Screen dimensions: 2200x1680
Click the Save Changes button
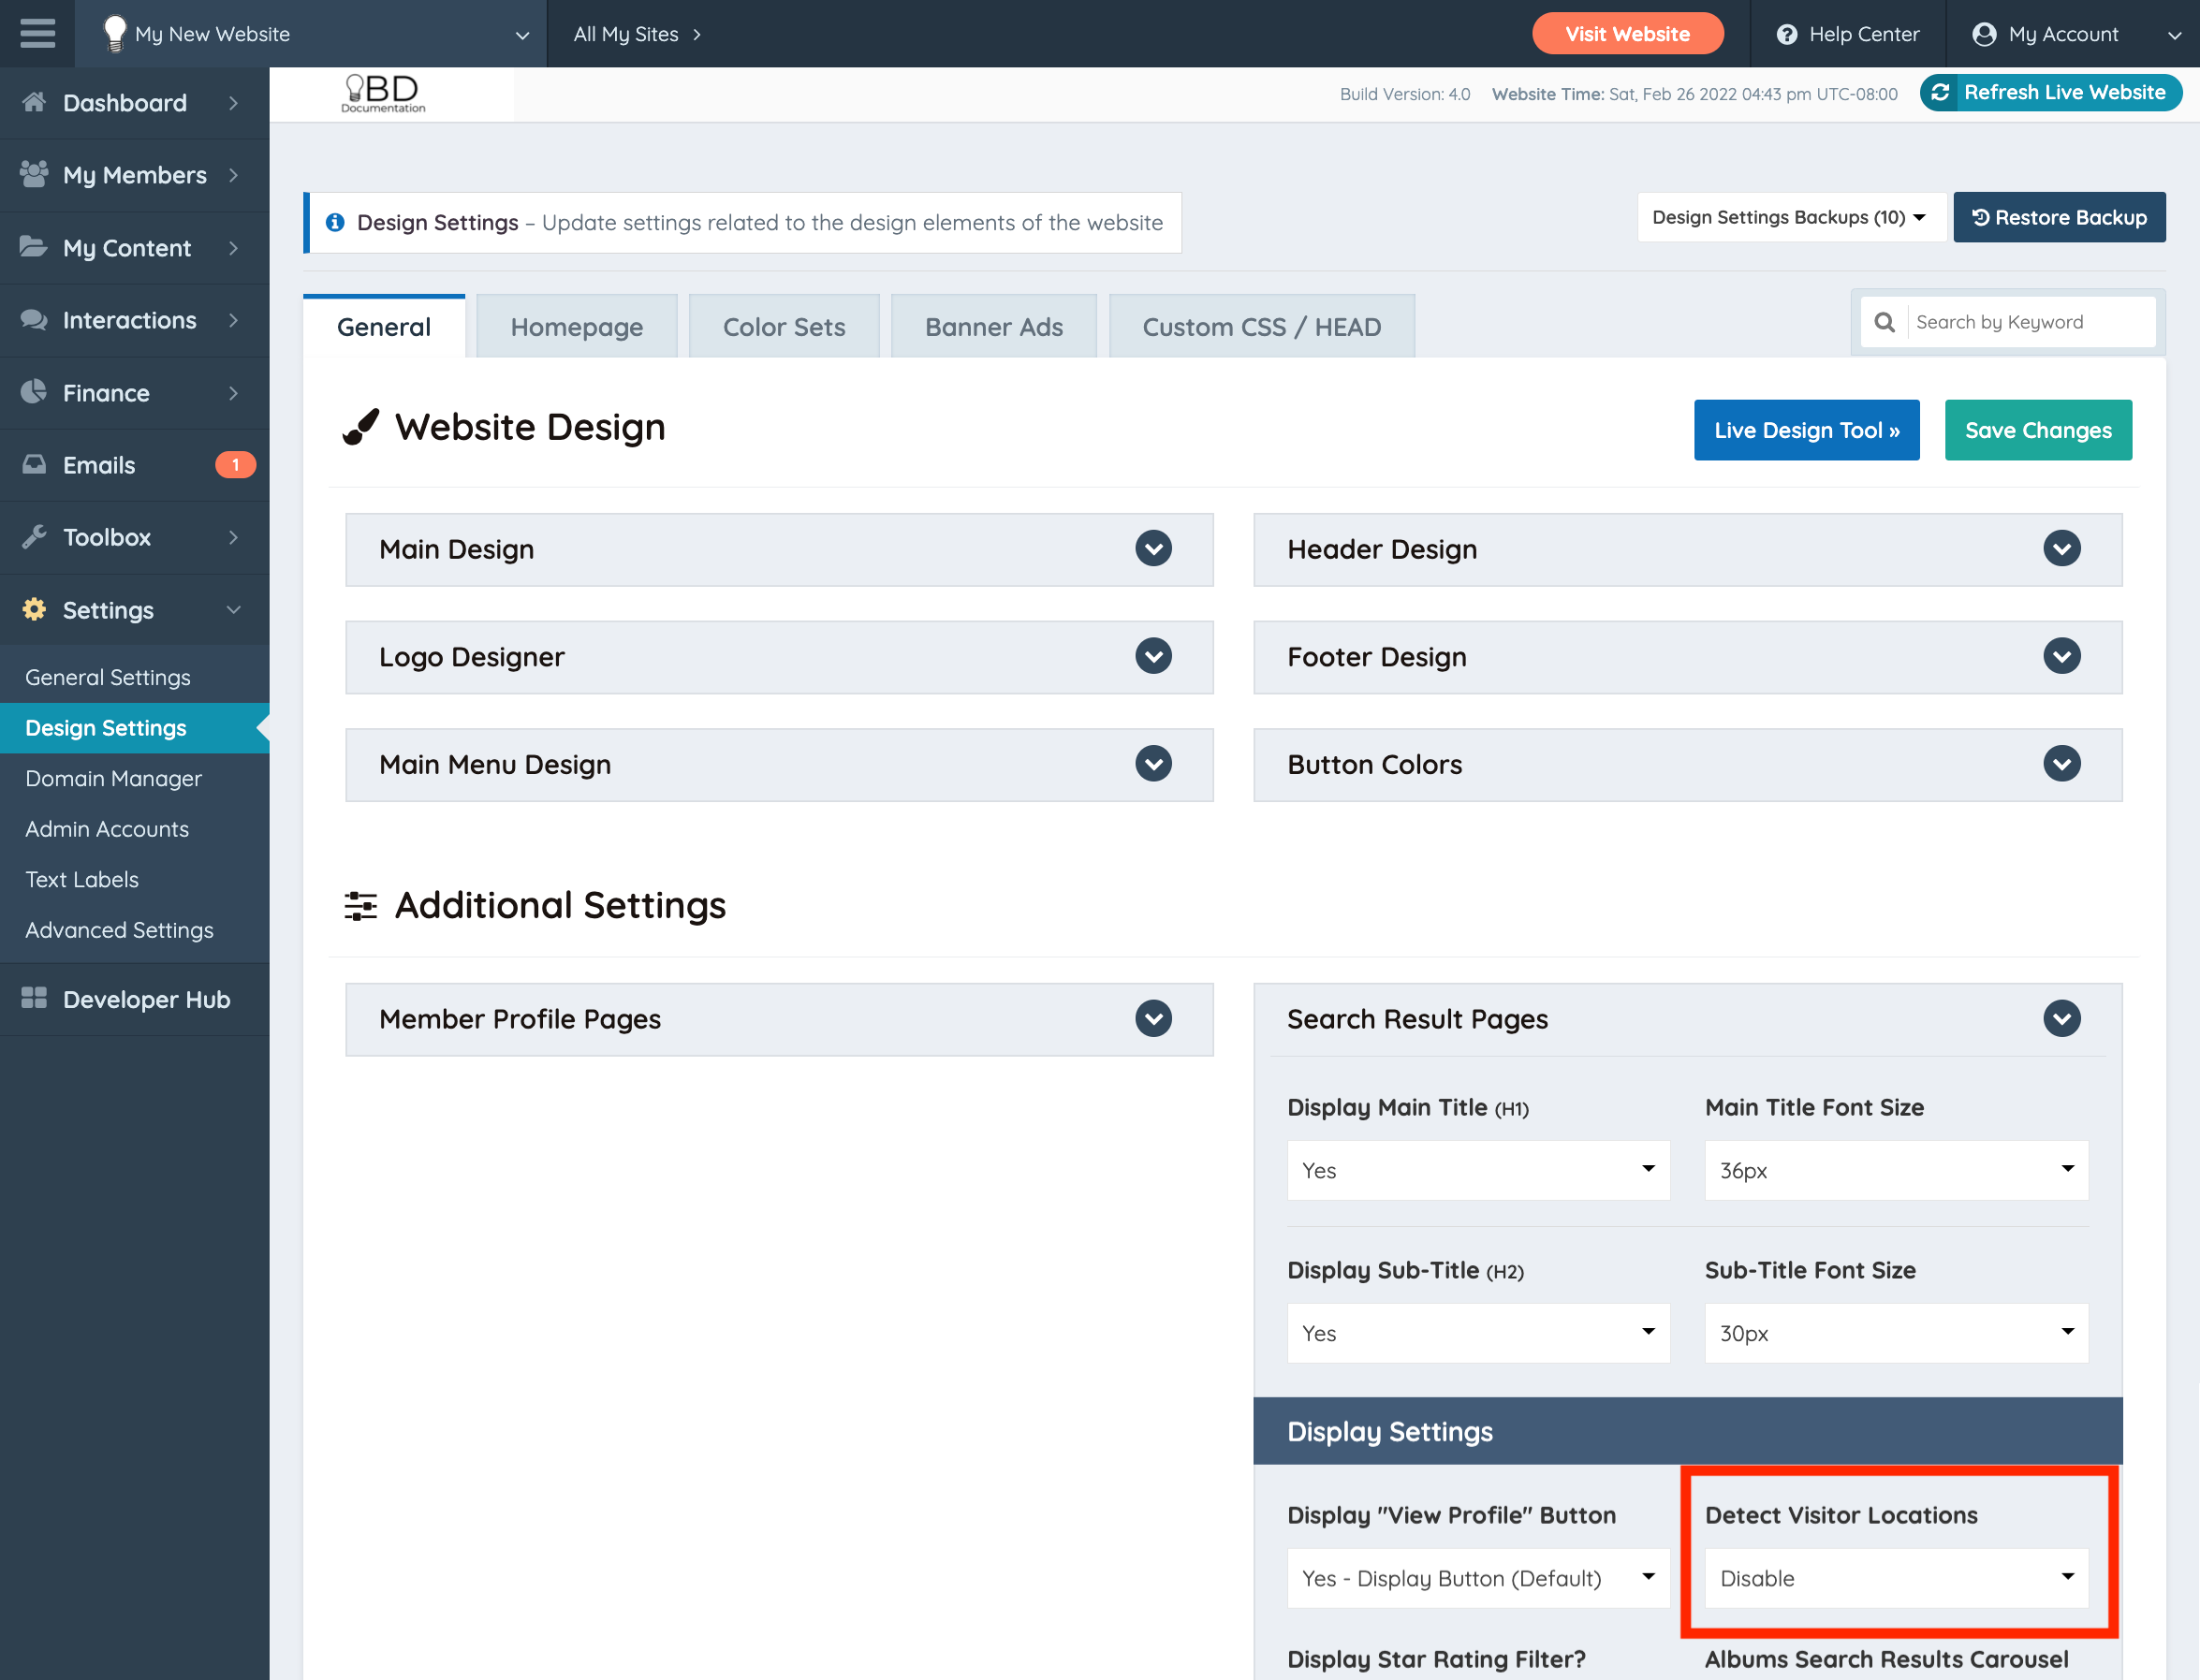[x=2037, y=430]
